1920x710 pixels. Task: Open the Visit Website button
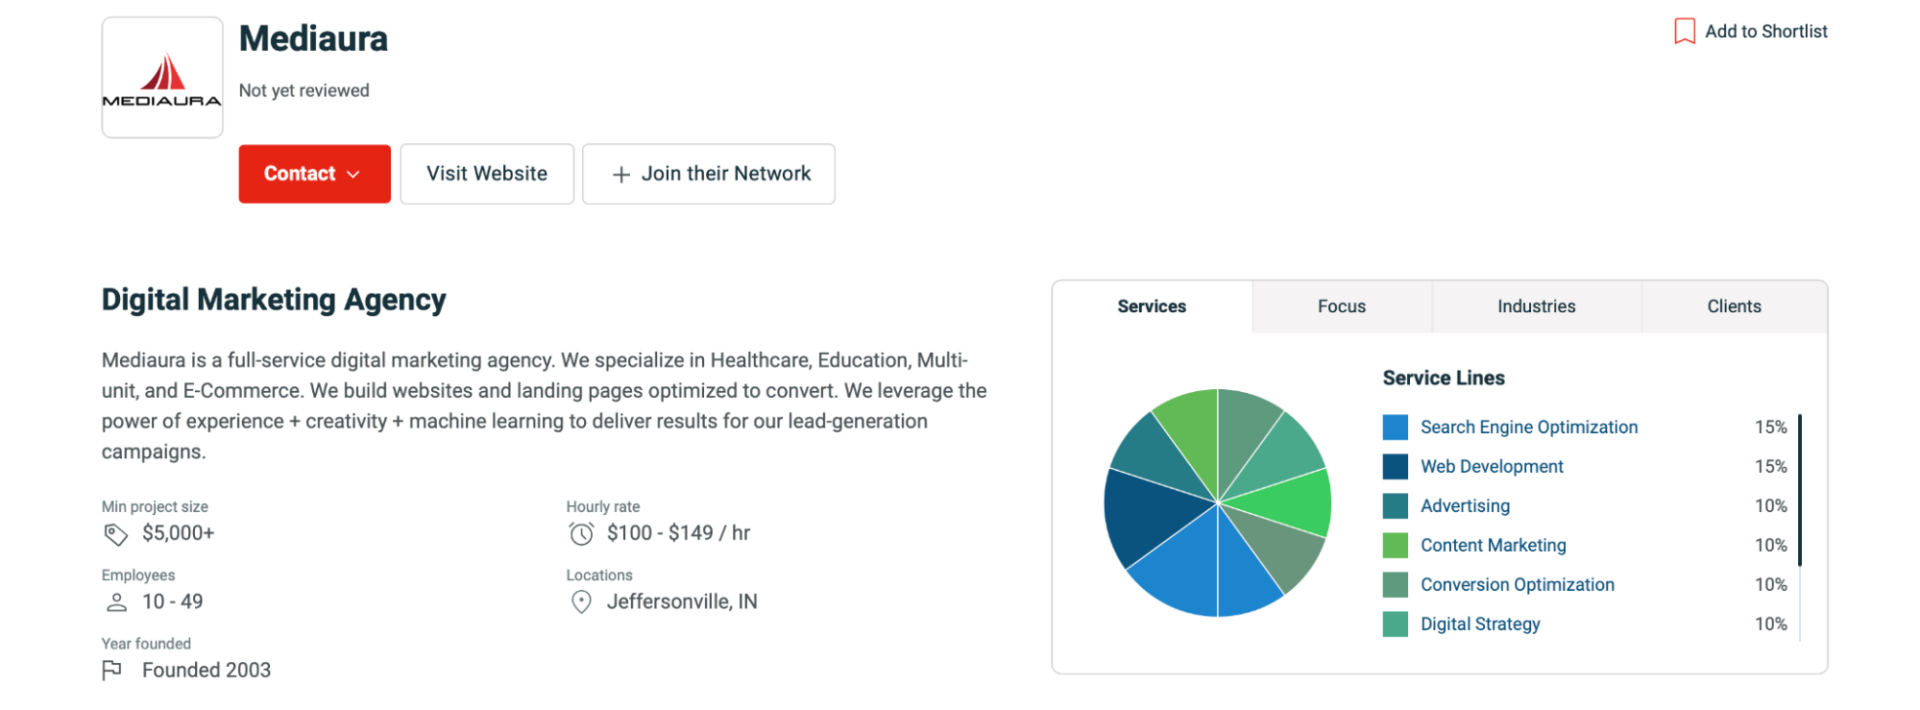[x=487, y=174]
